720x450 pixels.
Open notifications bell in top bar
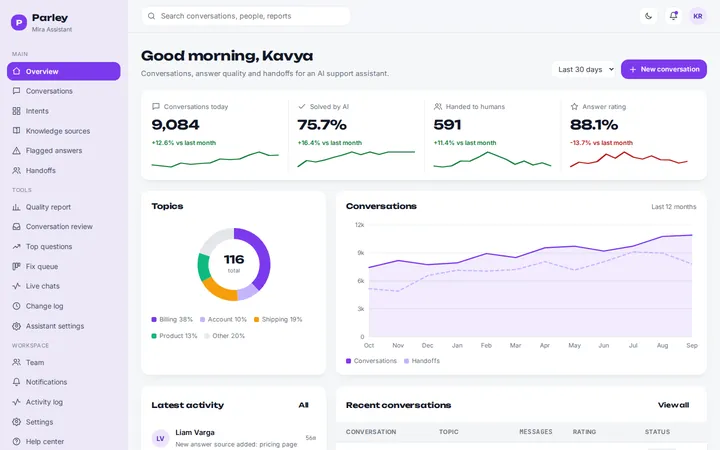point(673,16)
